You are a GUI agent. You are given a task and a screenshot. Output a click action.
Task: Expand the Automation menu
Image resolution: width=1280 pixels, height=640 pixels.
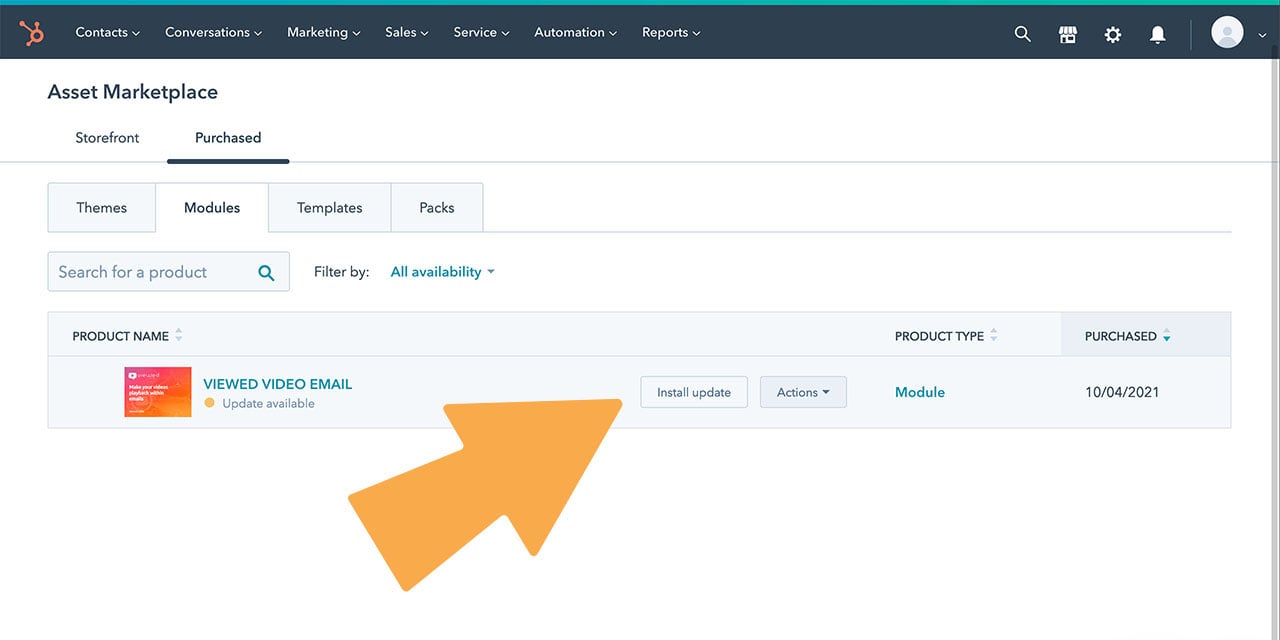coord(576,33)
